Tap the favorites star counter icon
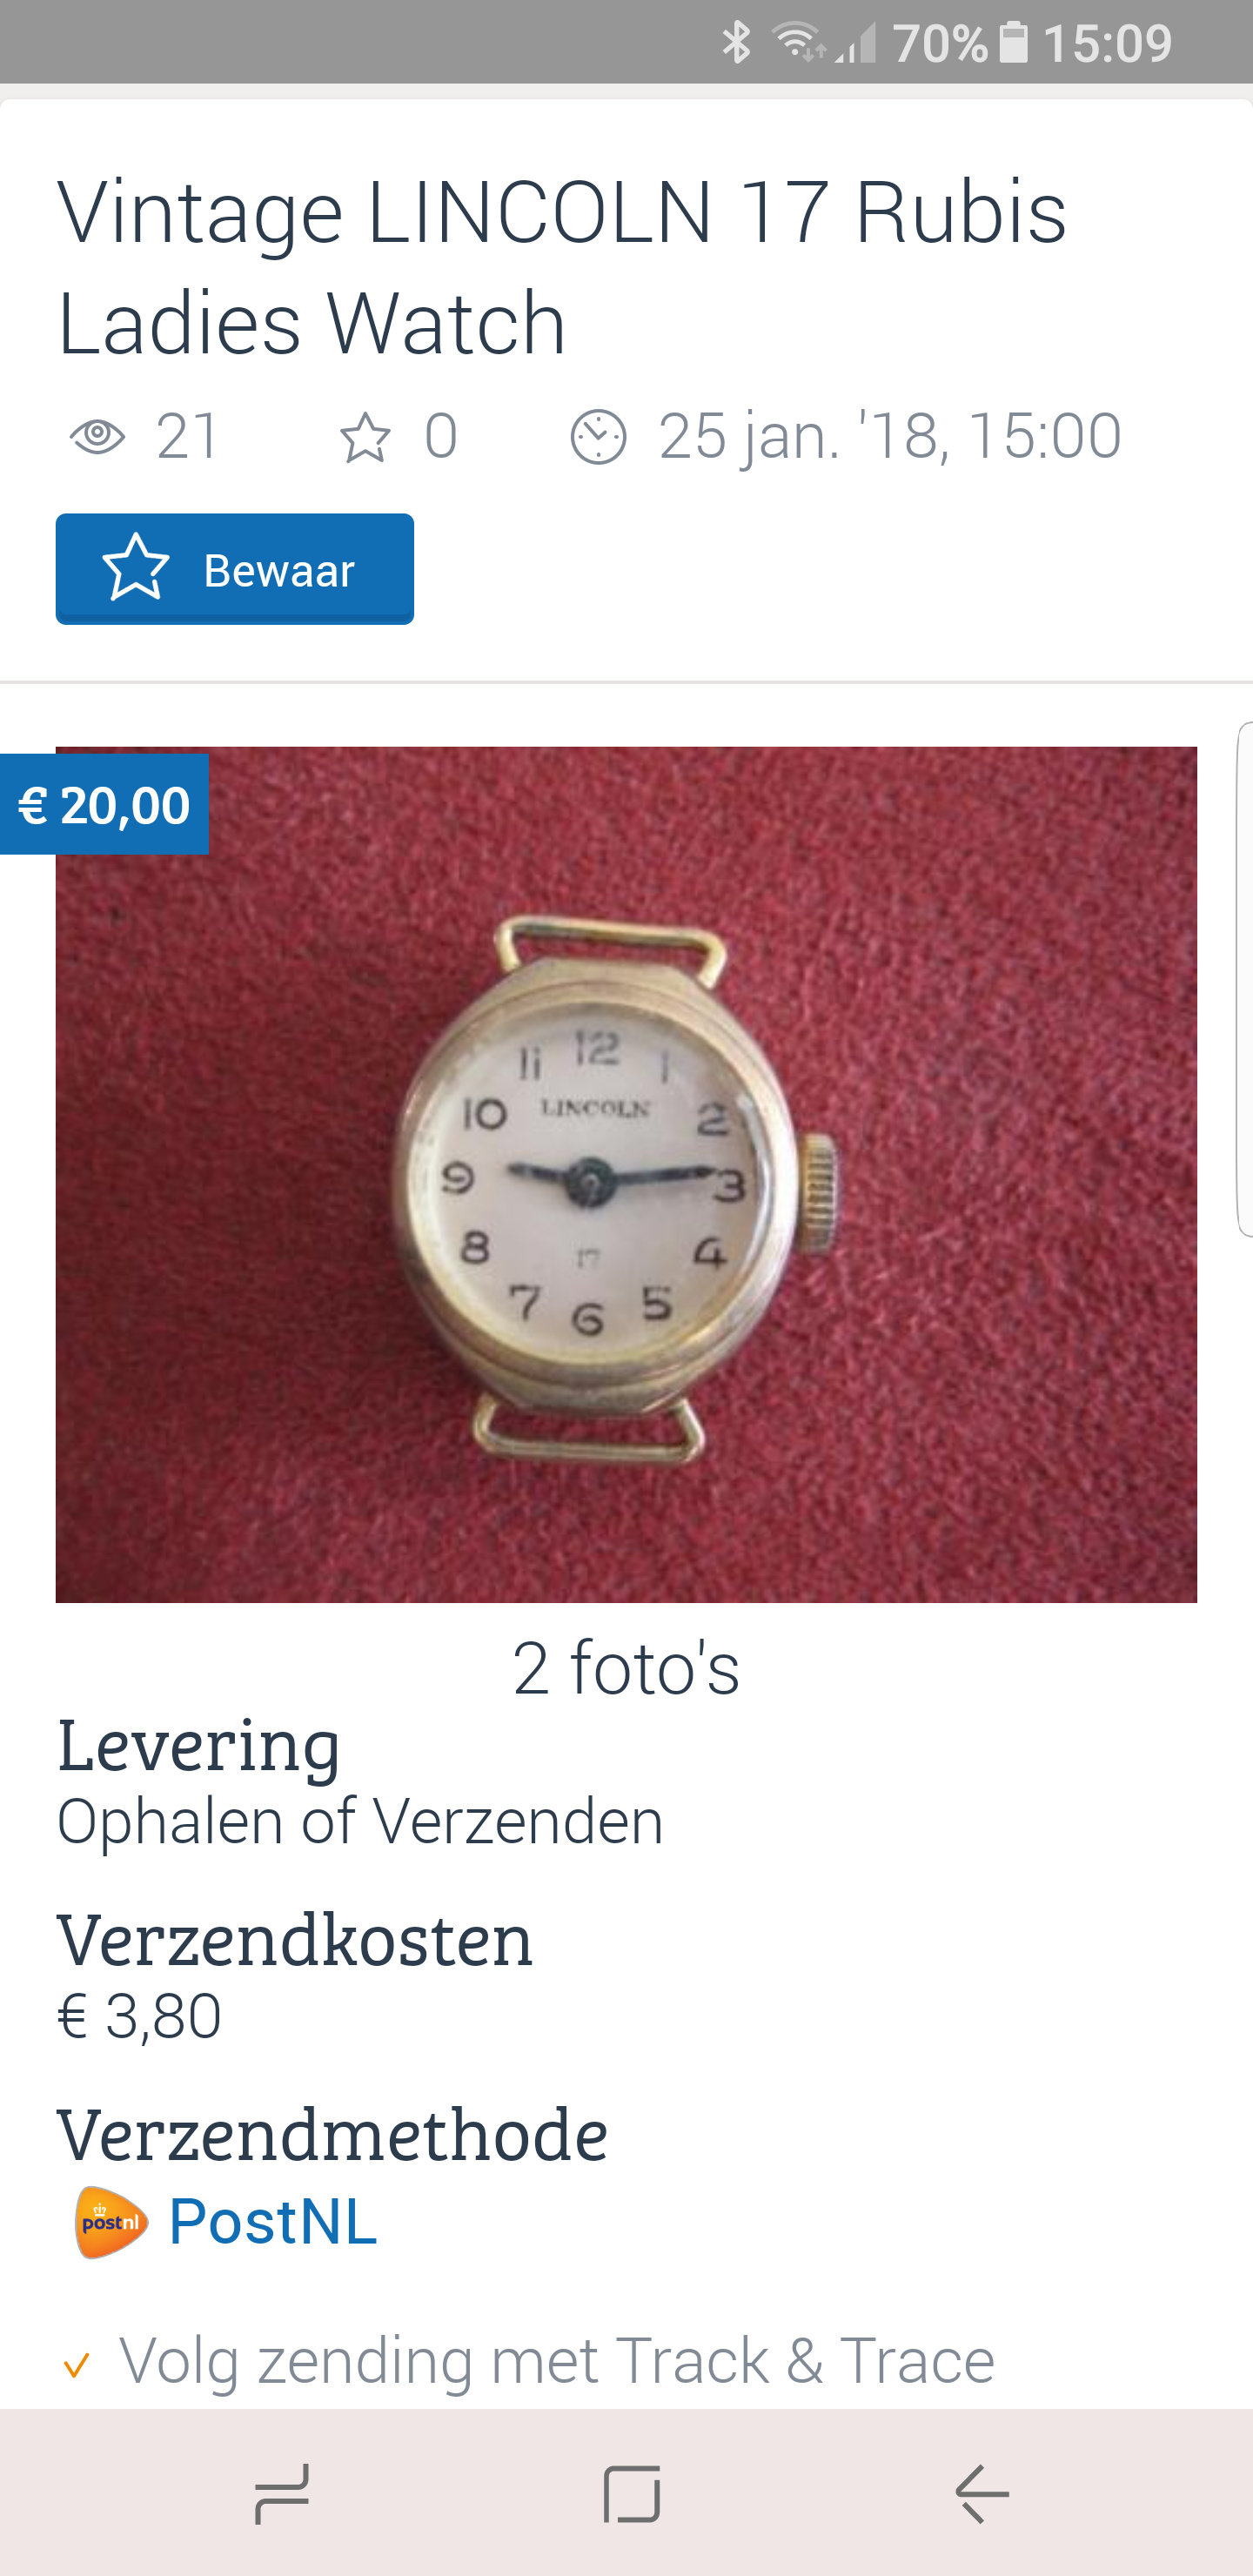 pyautogui.click(x=364, y=437)
